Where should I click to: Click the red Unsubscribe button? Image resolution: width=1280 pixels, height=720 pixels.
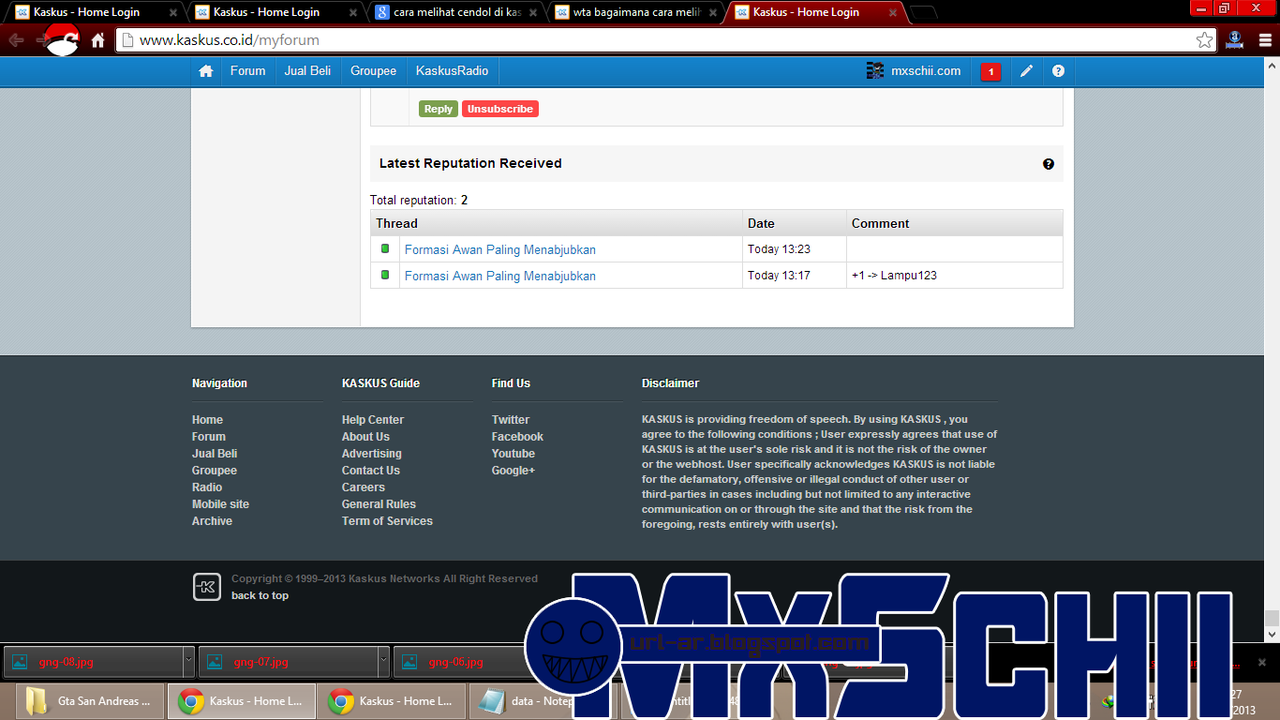point(500,109)
